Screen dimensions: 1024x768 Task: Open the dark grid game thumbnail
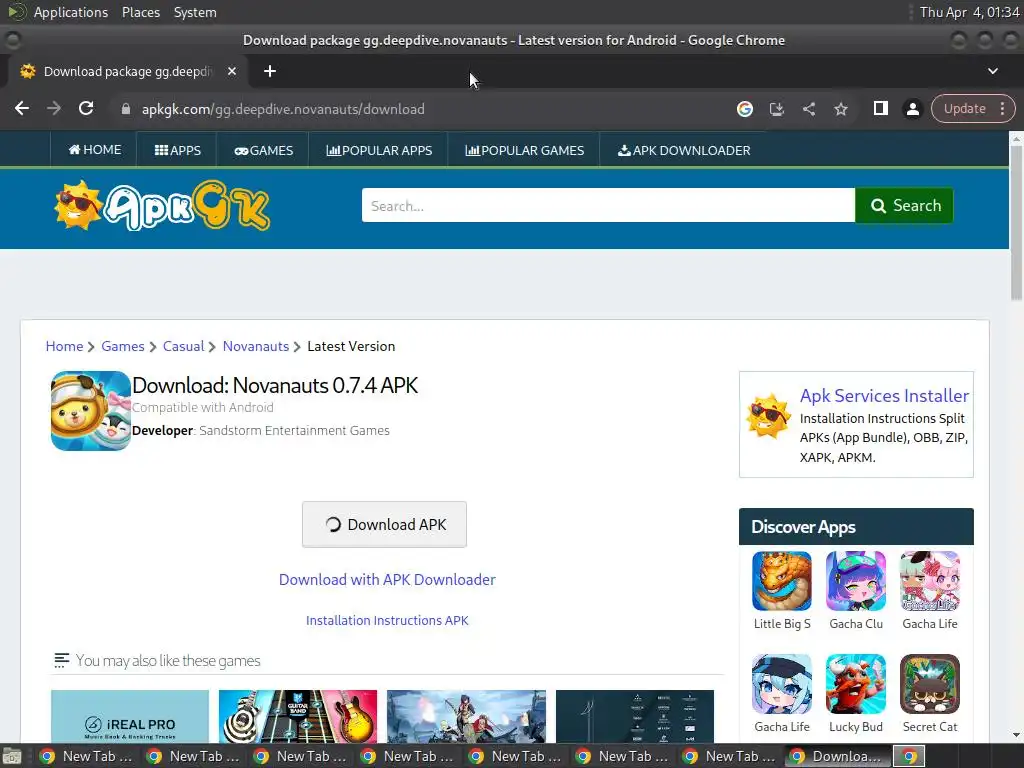coord(635,716)
